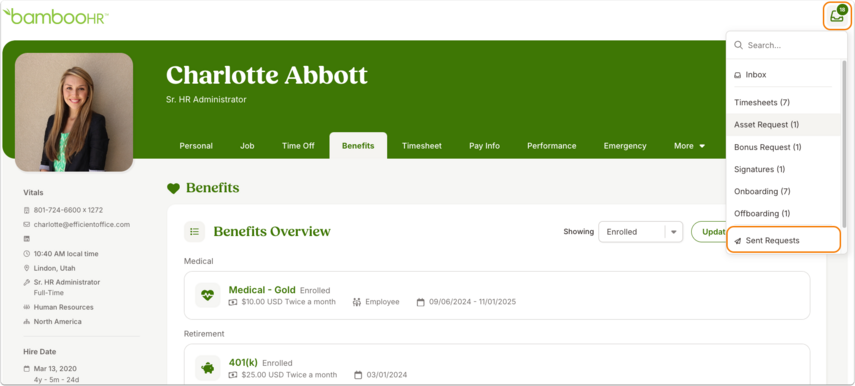Click the money icon beside $10.00 USD
Screen dimensions: 855x386
coord(233,302)
